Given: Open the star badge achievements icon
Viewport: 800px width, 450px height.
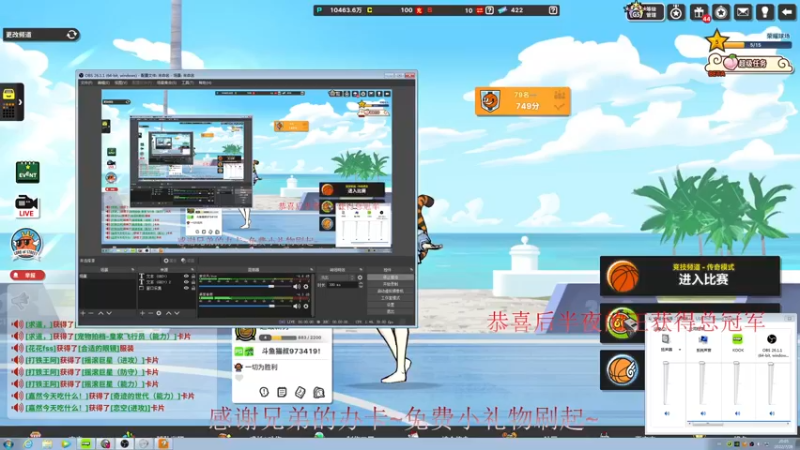Looking at the screenshot, I should click(720, 12).
